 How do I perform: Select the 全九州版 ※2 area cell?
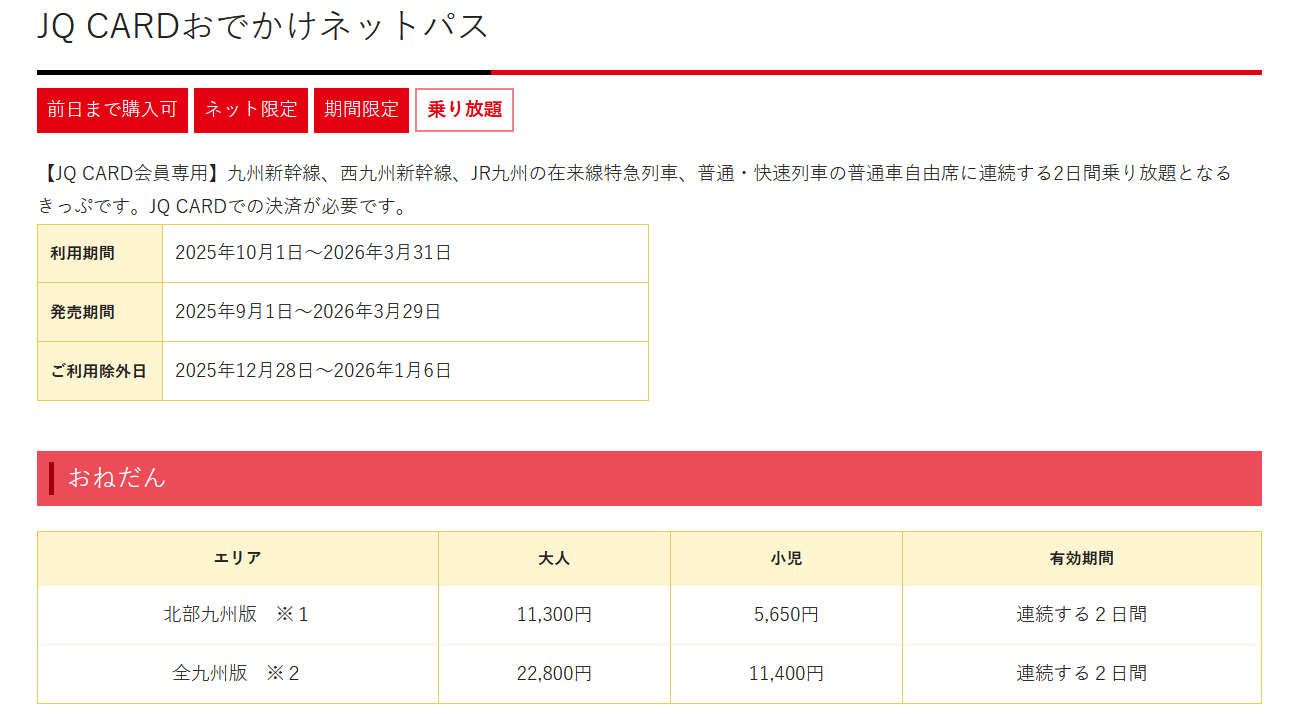point(237,674)
